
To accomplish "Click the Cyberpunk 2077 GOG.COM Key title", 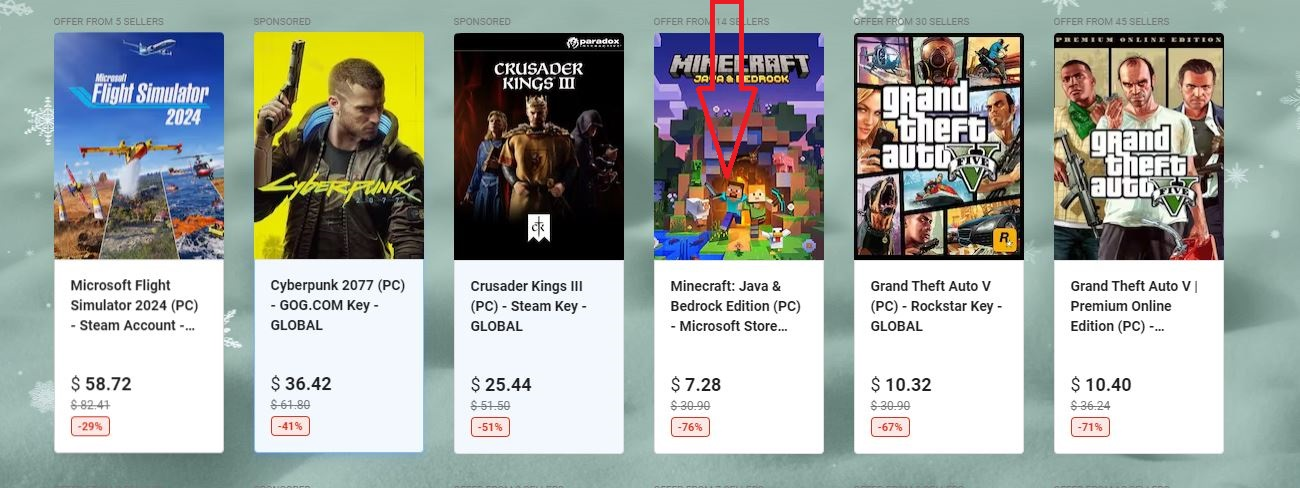I will coord(337,306).
